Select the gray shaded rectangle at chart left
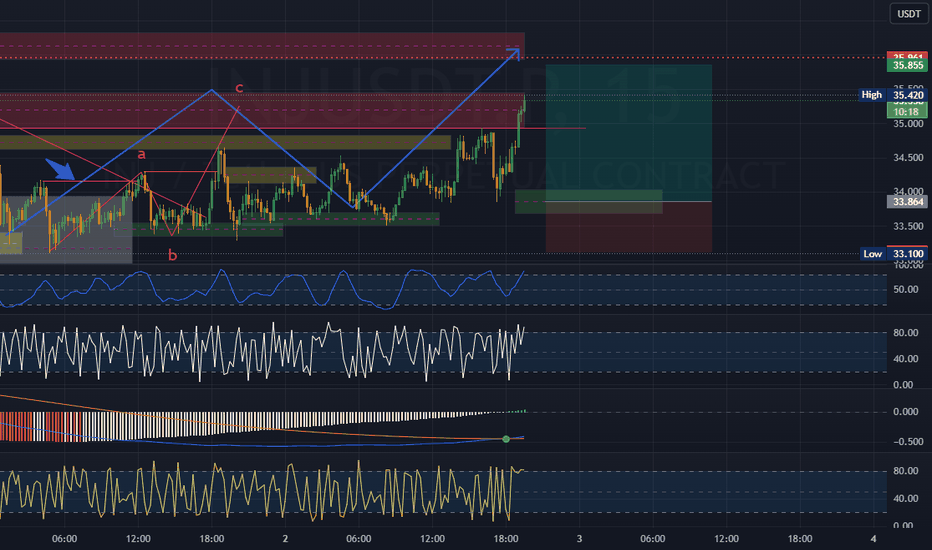The height and width of the screenshot is (550, 932). (66, 230)
